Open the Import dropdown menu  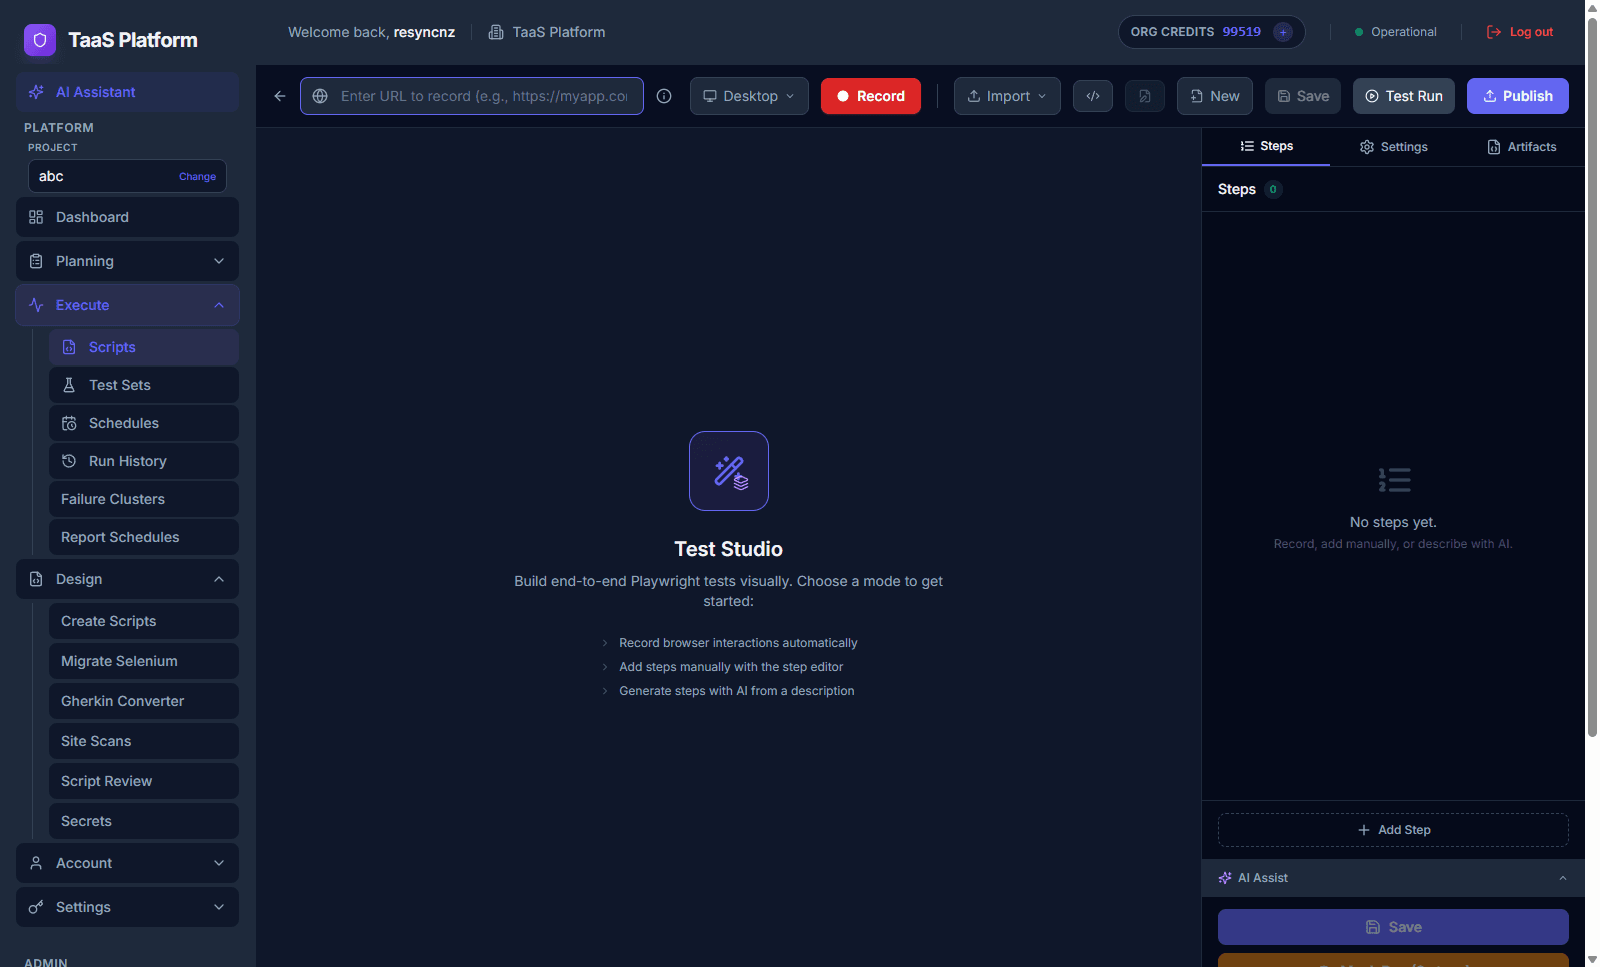[1006, 95]
